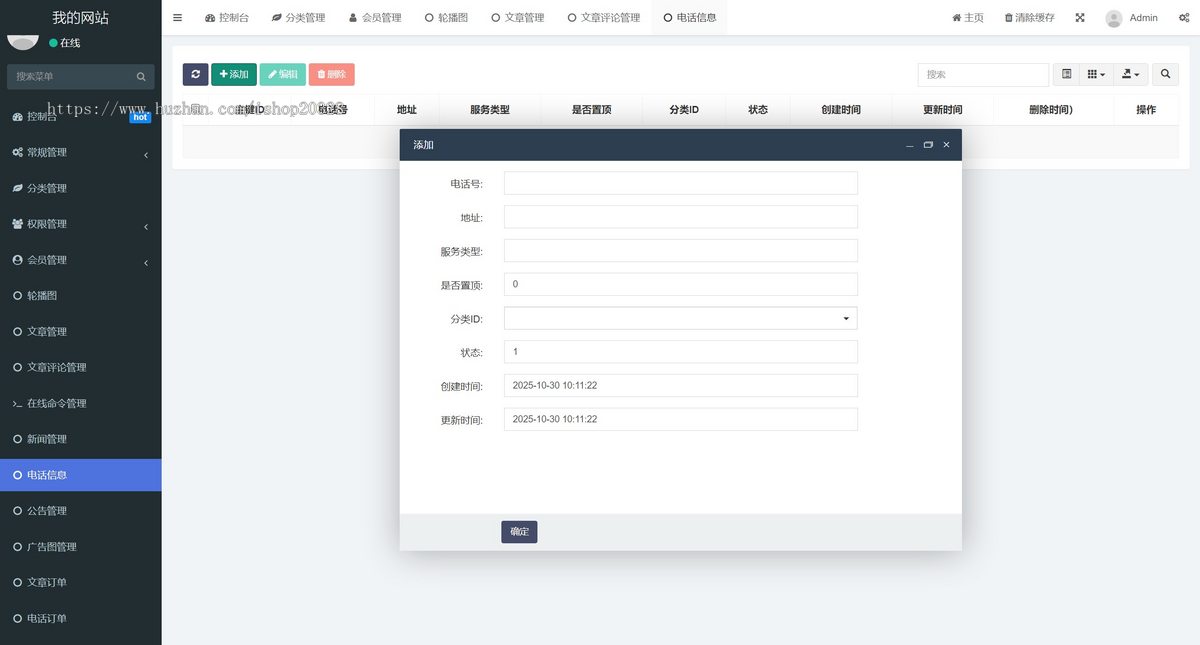1200x645 pixels.
Task: Toggle the table card view icon
Action: (x=1067, y=74)
